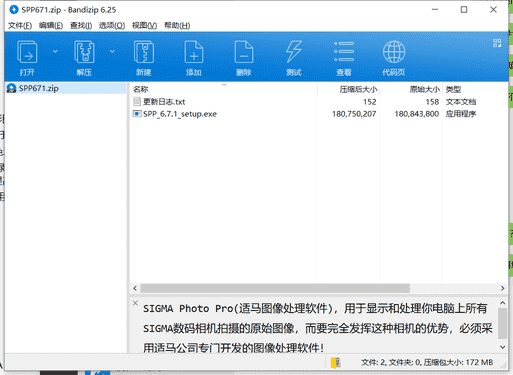Open the Find (查找) menu
Image resolution: width=513 pixels, height=375 pixels.
click(81, 26)
